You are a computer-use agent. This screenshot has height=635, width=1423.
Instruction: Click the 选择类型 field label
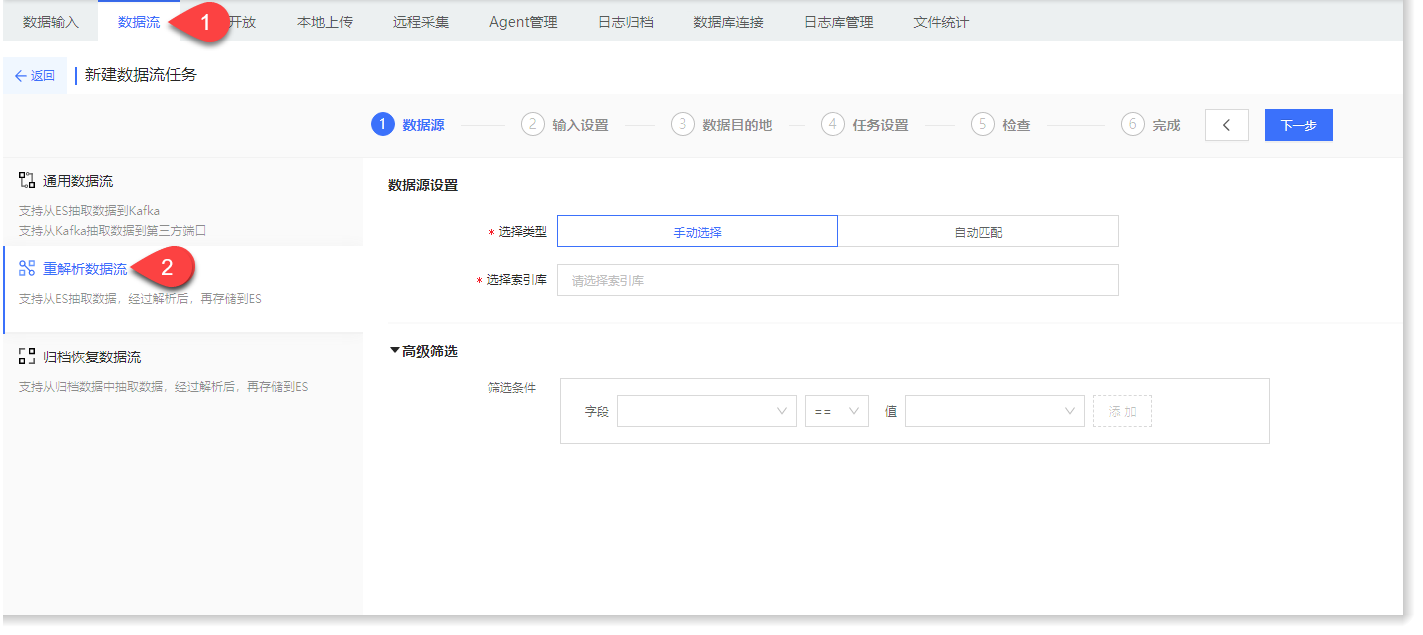pos(523,232)
